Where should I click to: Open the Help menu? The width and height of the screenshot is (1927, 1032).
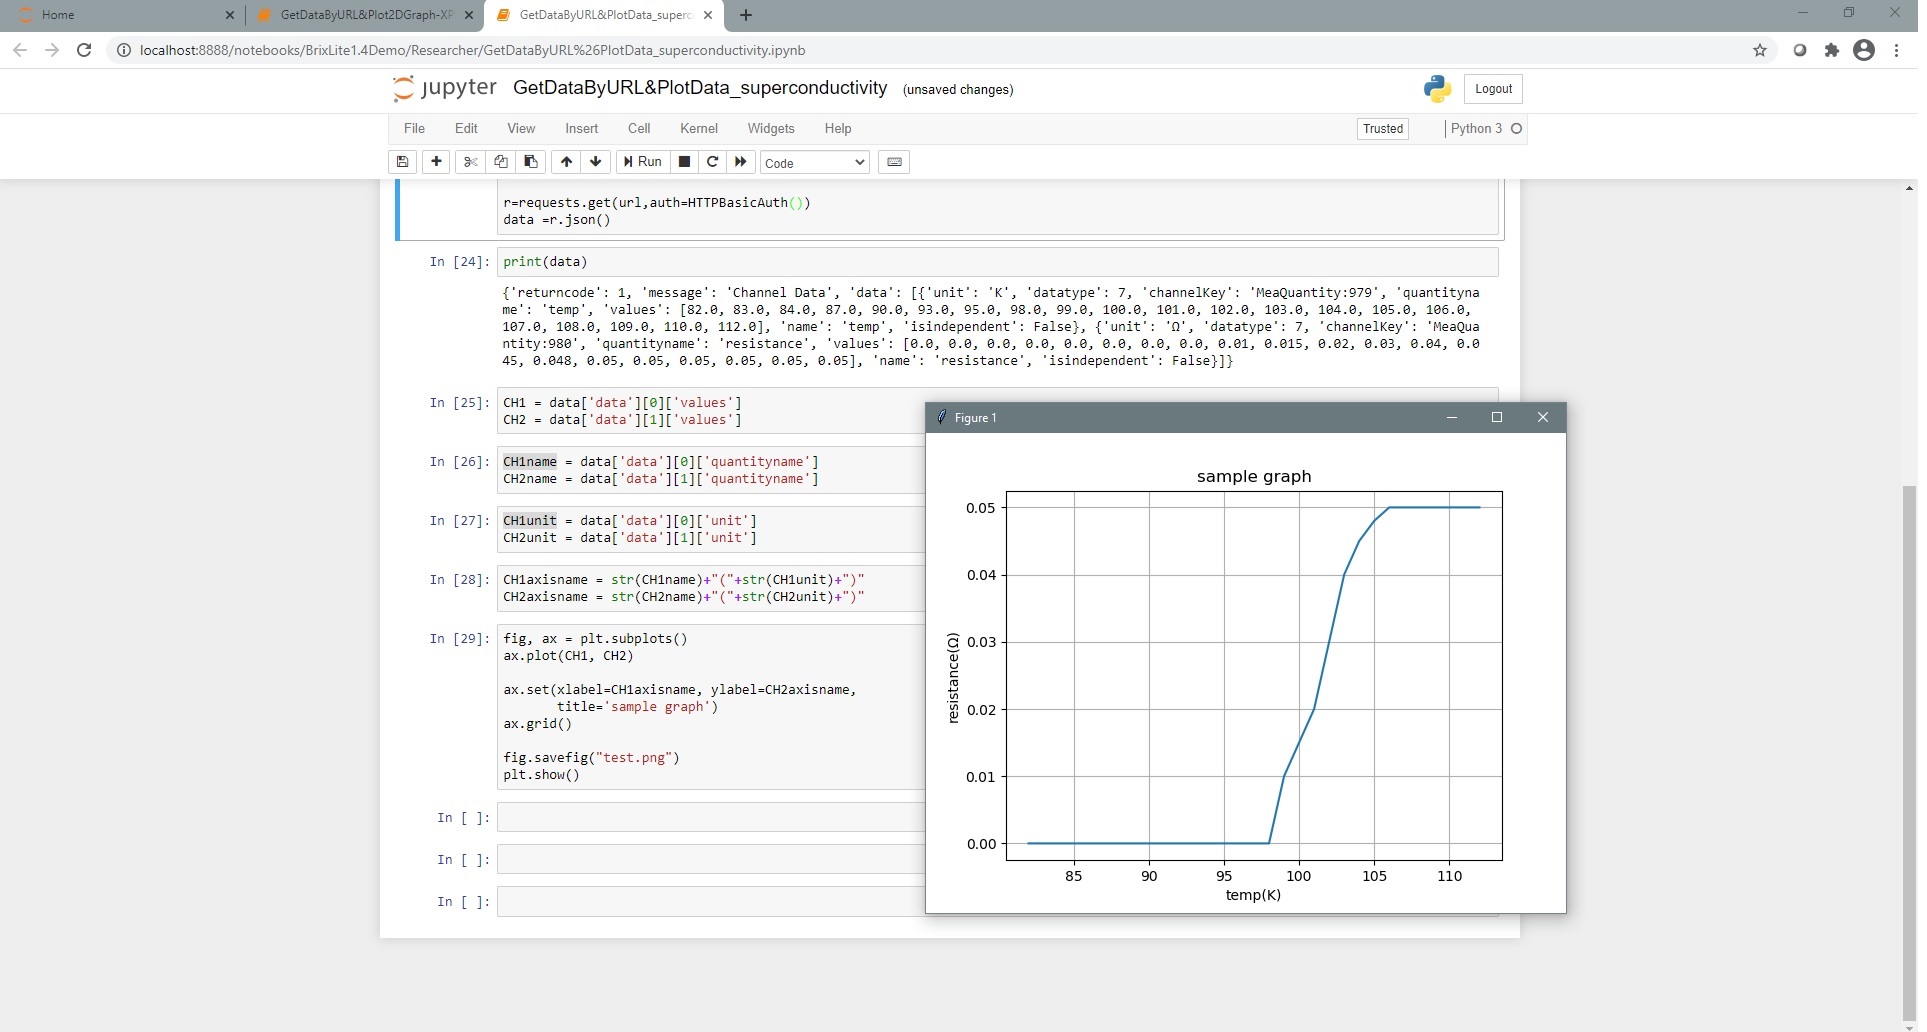(x=838, y=128)
